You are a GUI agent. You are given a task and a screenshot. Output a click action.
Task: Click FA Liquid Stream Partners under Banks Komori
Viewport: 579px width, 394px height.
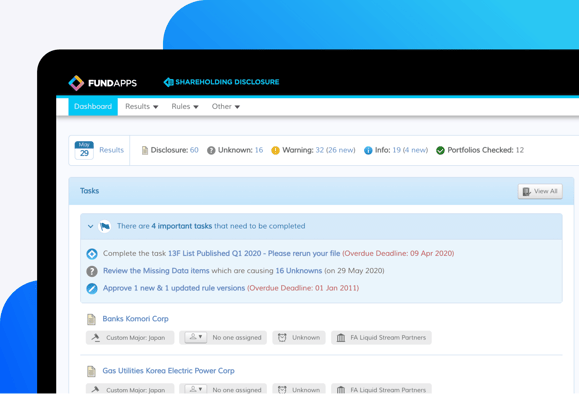[388, 338]
